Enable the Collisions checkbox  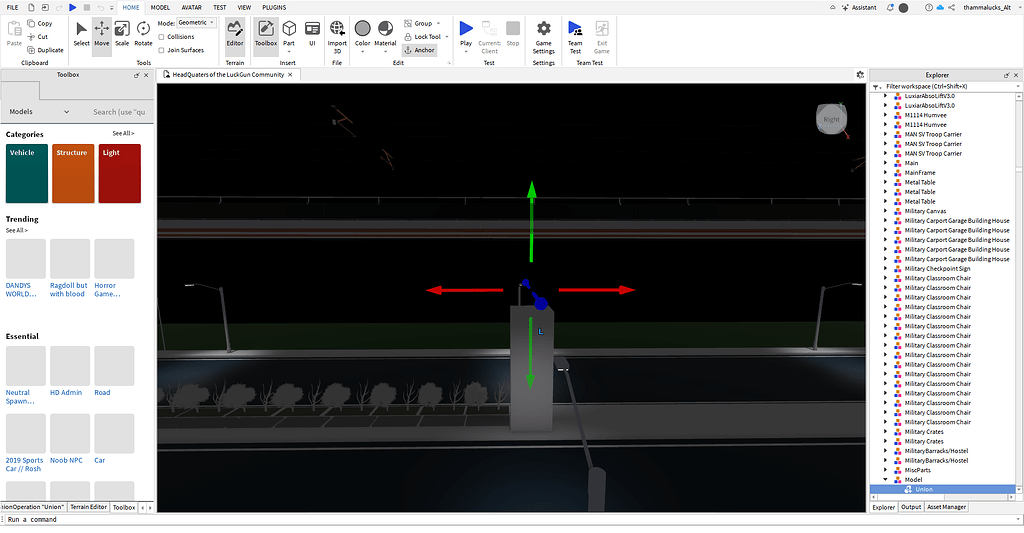161,37
